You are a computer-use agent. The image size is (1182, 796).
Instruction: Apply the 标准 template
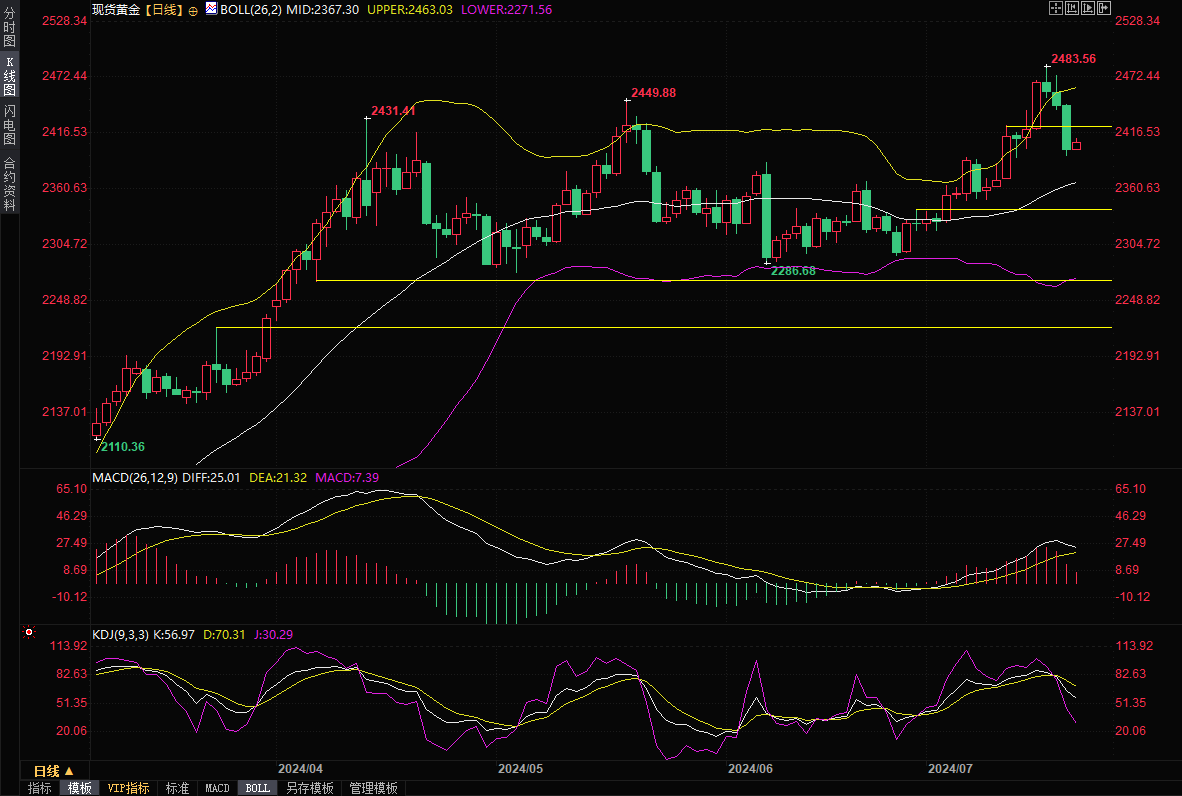click(x=177, y=788)
